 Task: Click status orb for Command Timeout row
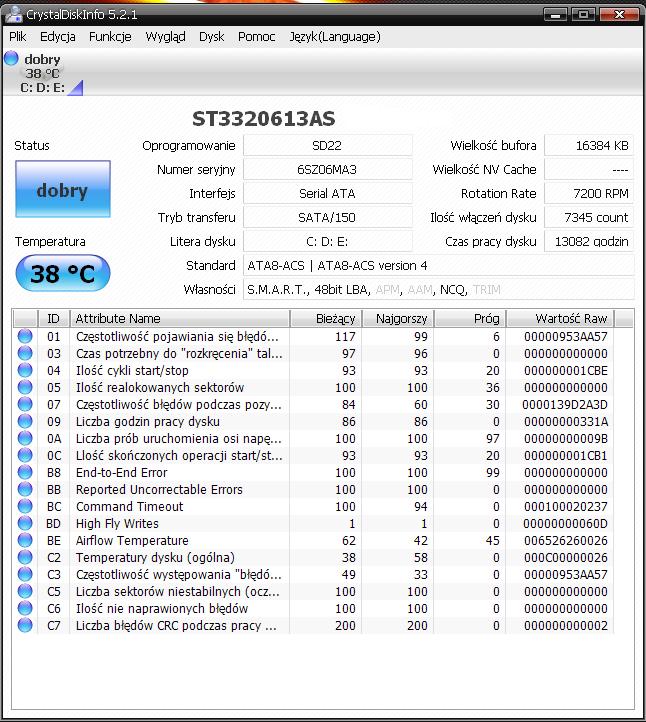point(25,507)
